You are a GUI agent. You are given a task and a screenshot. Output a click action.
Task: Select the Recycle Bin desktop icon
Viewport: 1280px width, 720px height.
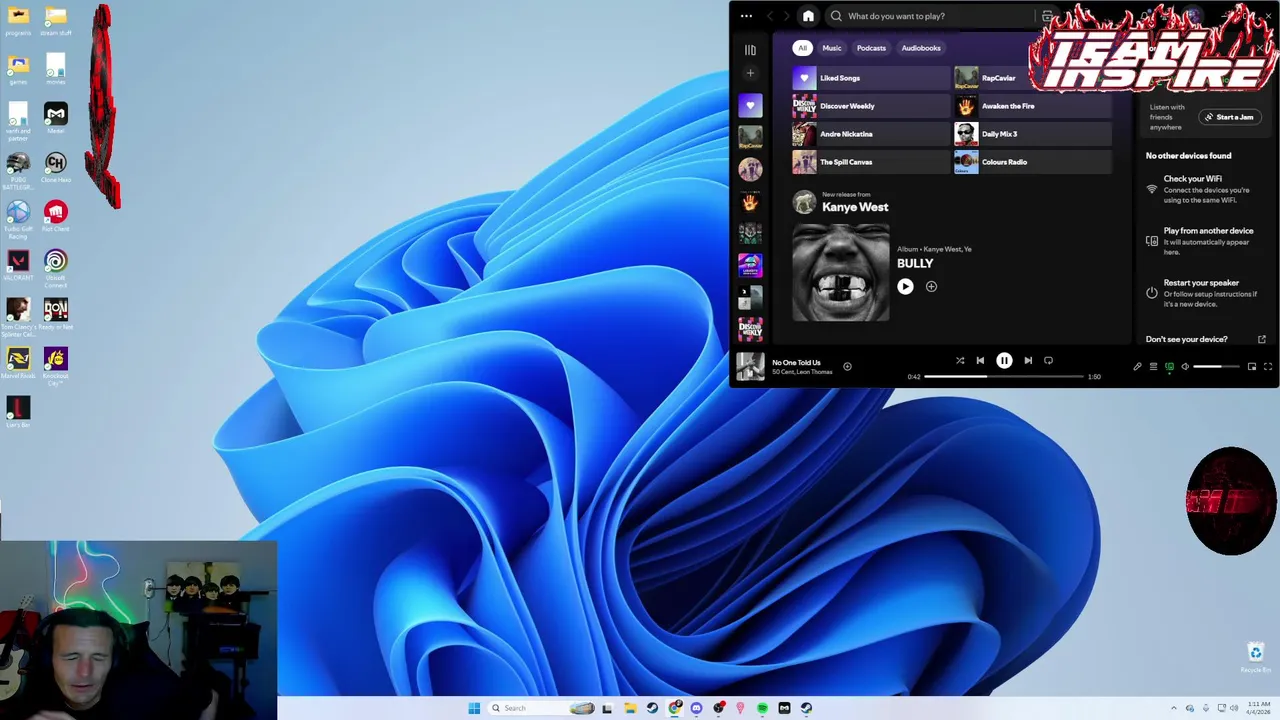pos(1256,657)
